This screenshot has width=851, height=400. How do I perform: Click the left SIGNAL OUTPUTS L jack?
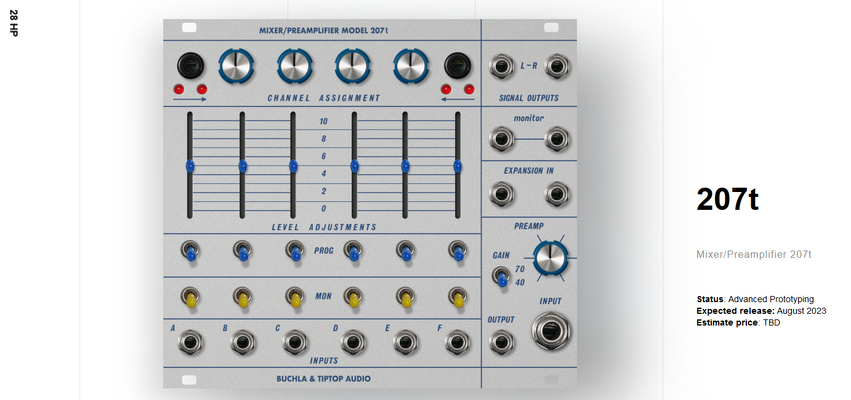[x=501, y=67]
